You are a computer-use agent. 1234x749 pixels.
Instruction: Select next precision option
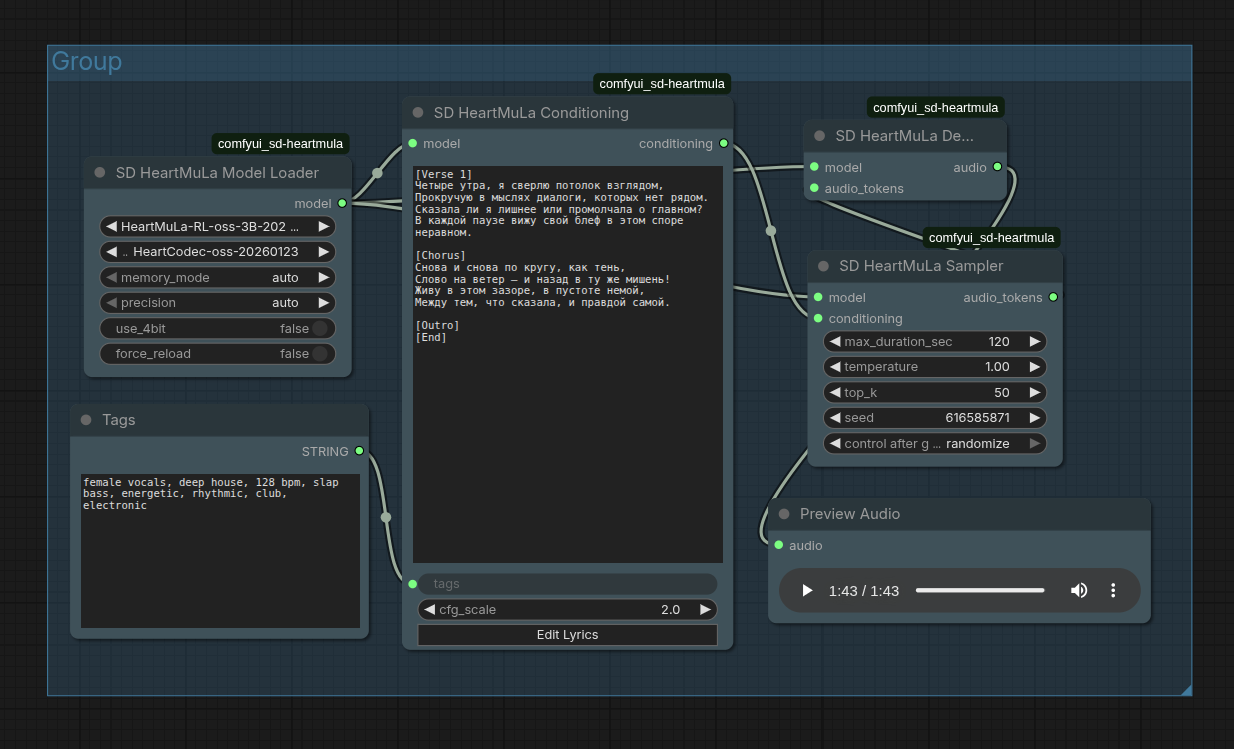[324, 303]
